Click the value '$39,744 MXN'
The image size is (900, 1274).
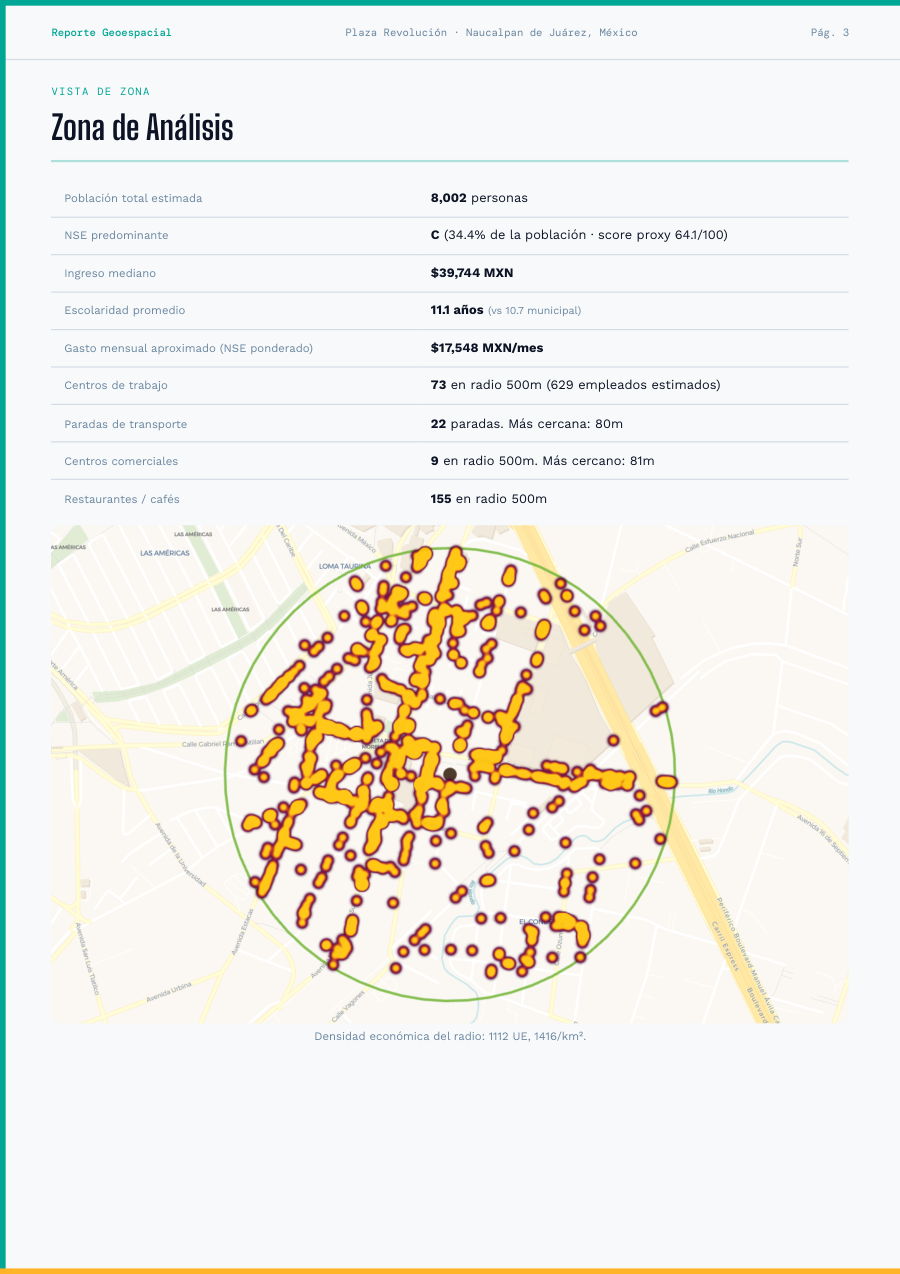coord(472,273)
